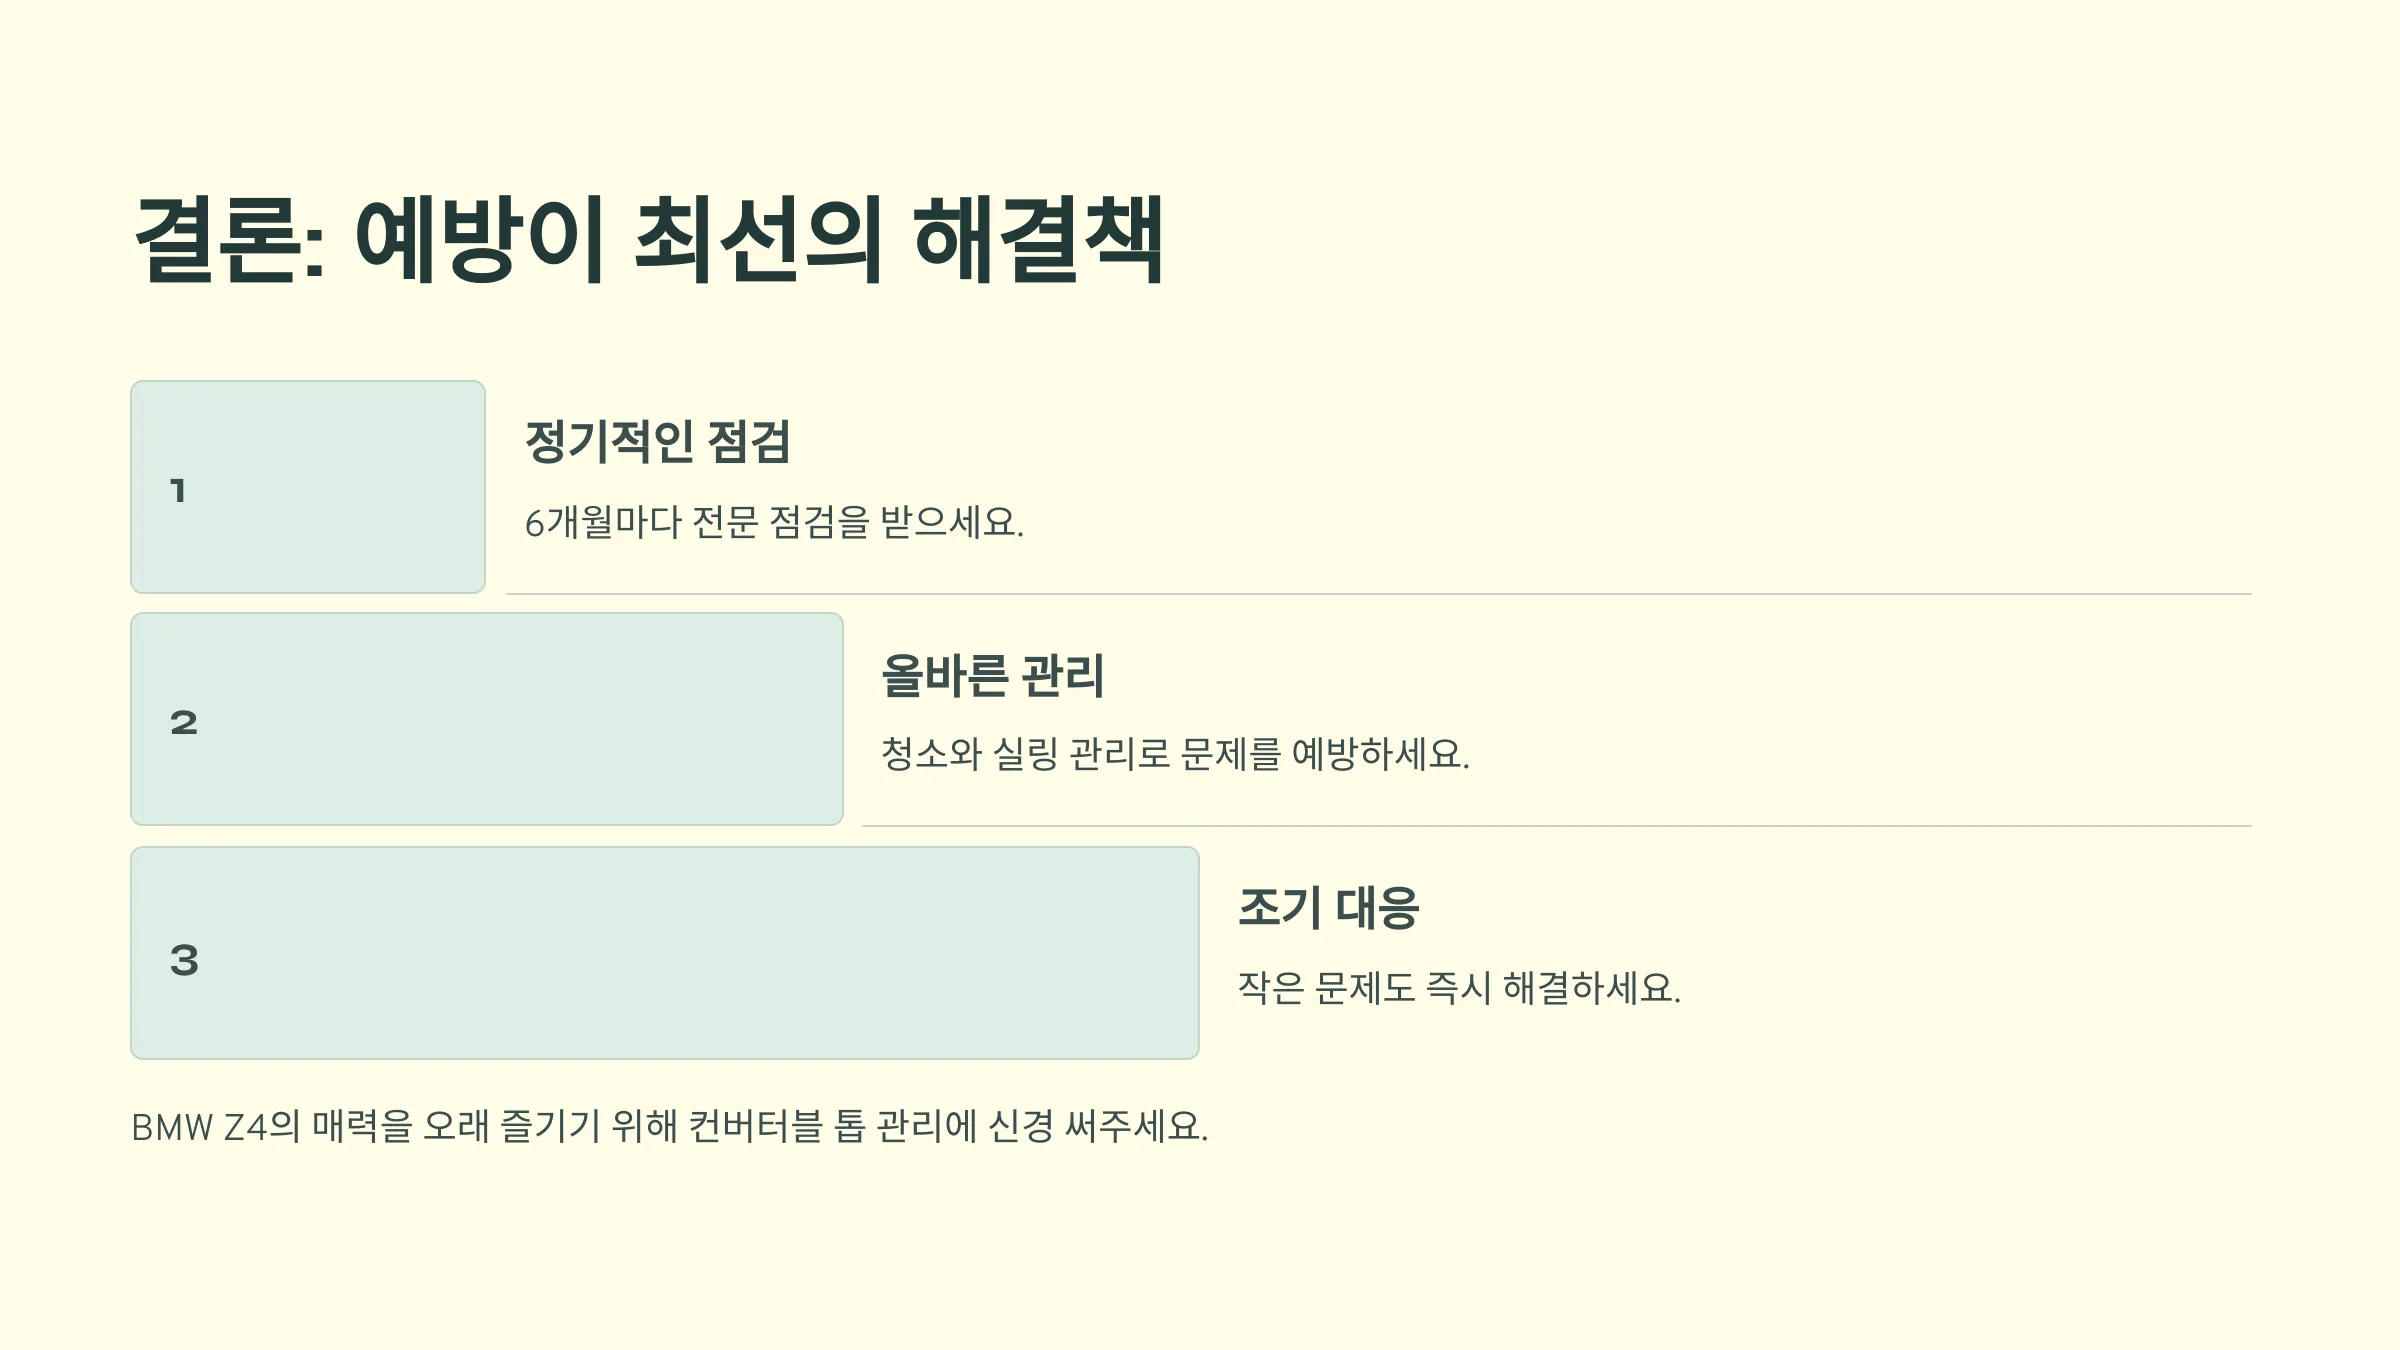2400x1350 pixels.
Task: Click the heading 올바른 관리
Action: pos(993,676)
